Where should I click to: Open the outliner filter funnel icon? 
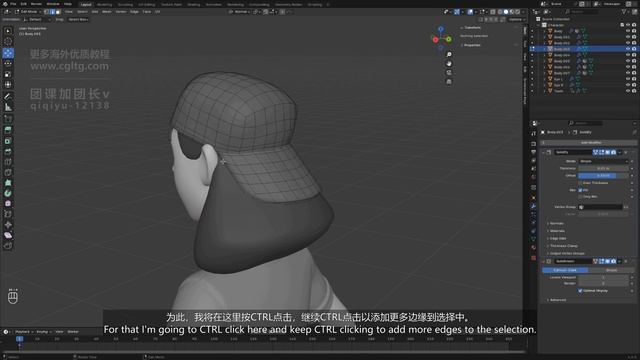point(624,12)
